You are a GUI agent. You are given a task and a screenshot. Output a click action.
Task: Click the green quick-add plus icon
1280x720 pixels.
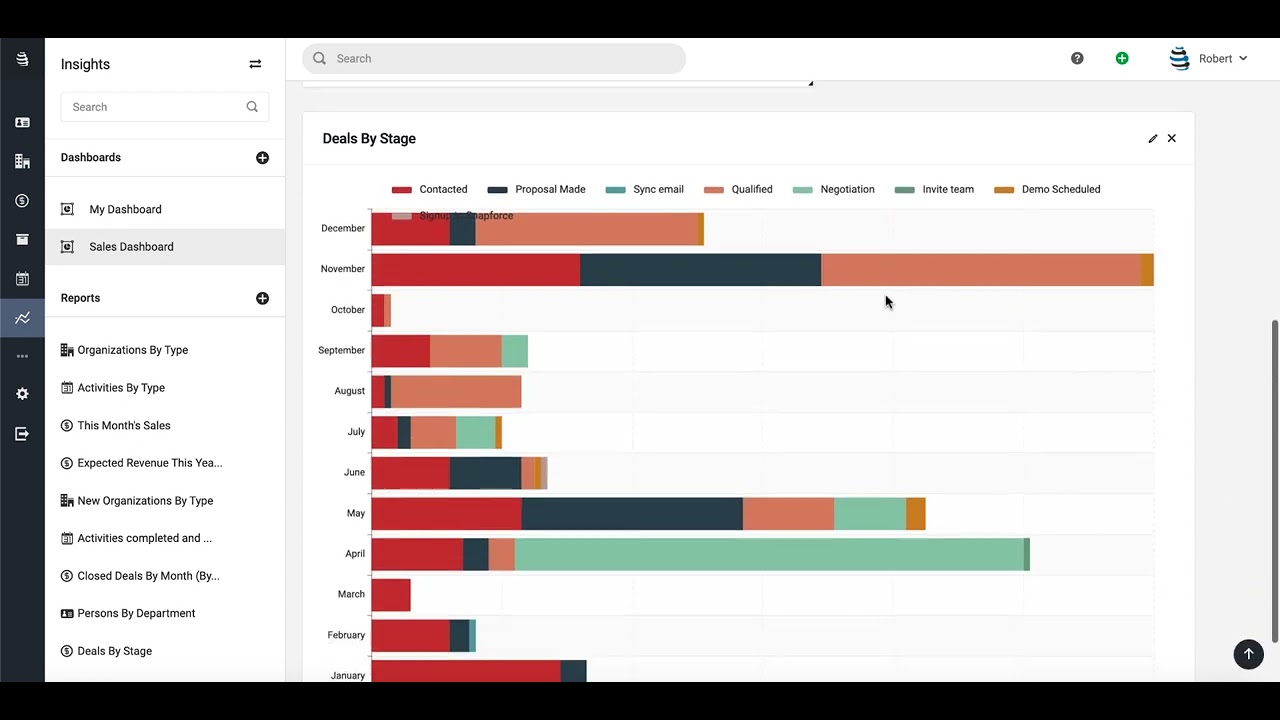(x=1122, y=58)
